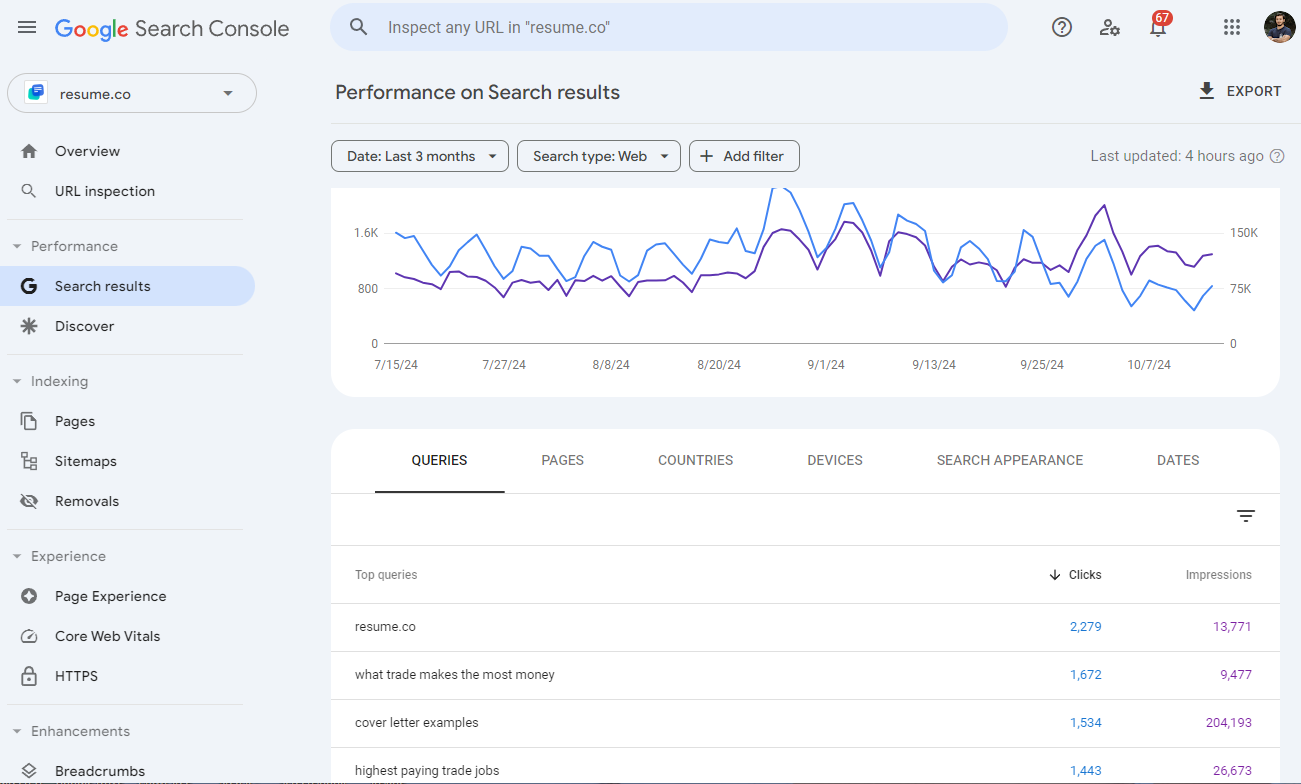Open the Removals section
Viewport: 1301px width, 784px height.
[x=85, y=500]
